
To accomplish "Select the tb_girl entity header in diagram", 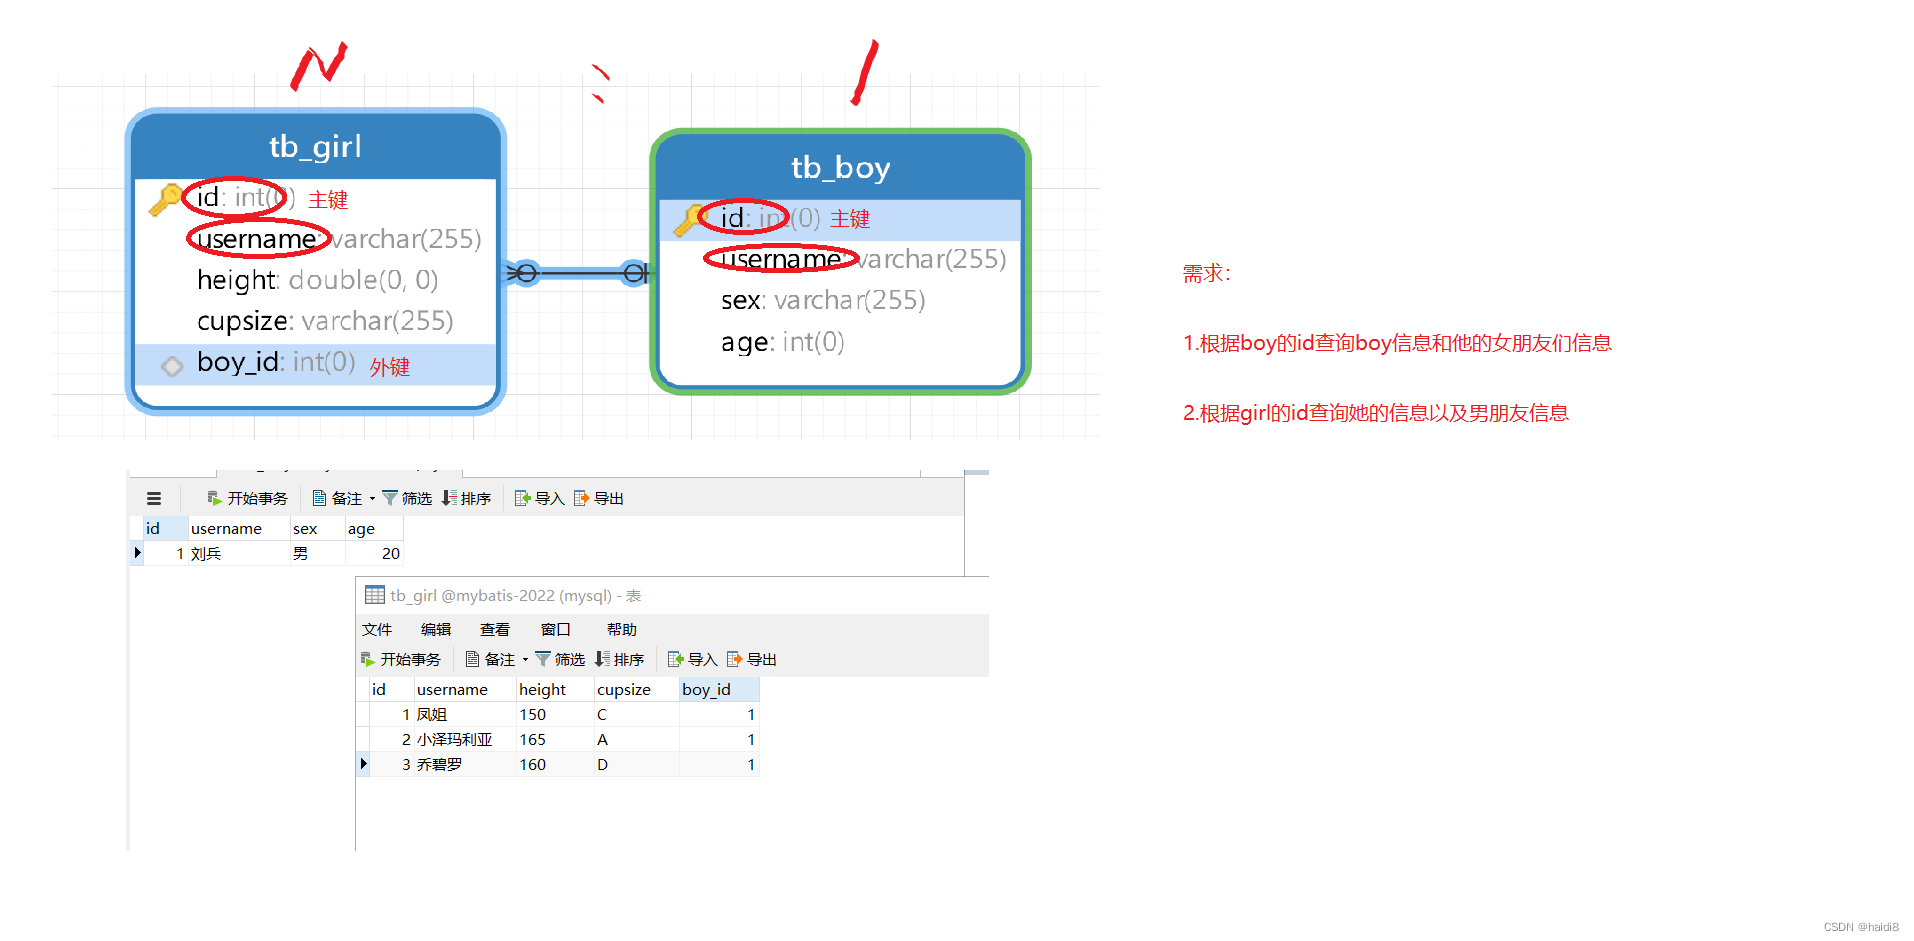I will pyautogui.click(x=316, y=147).
